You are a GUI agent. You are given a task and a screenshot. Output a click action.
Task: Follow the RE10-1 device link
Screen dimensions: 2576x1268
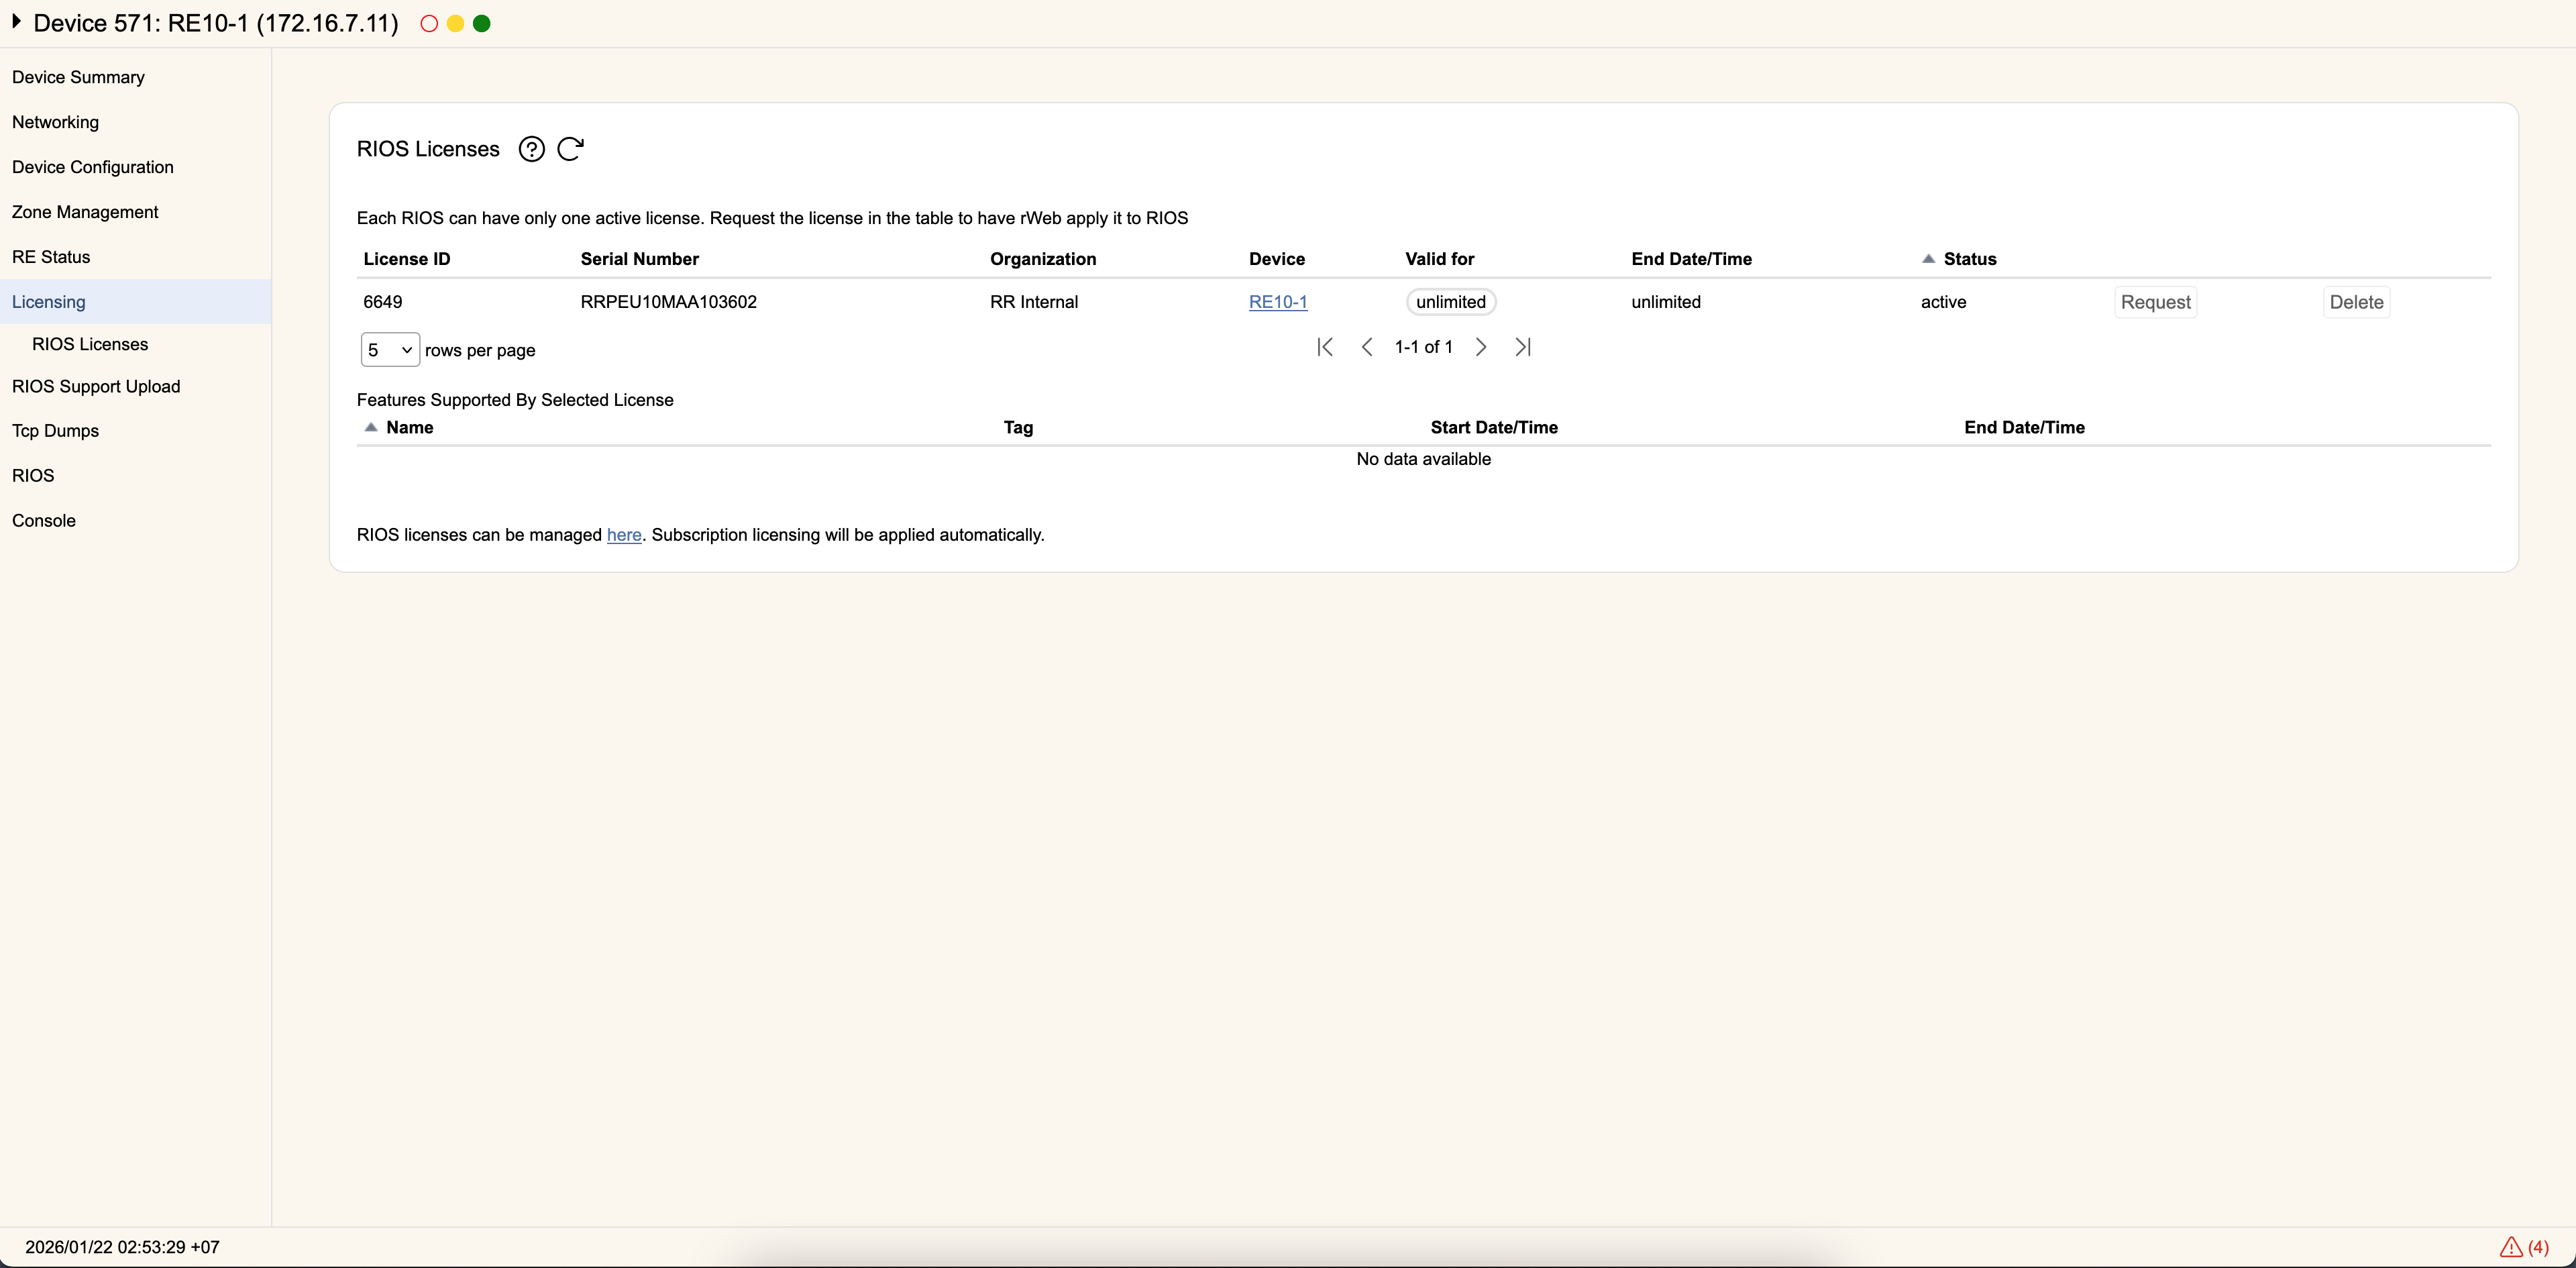tap(1278, 302)
